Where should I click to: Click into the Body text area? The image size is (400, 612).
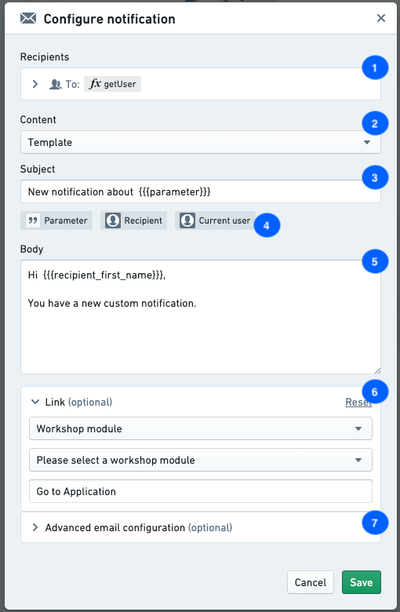201,317
